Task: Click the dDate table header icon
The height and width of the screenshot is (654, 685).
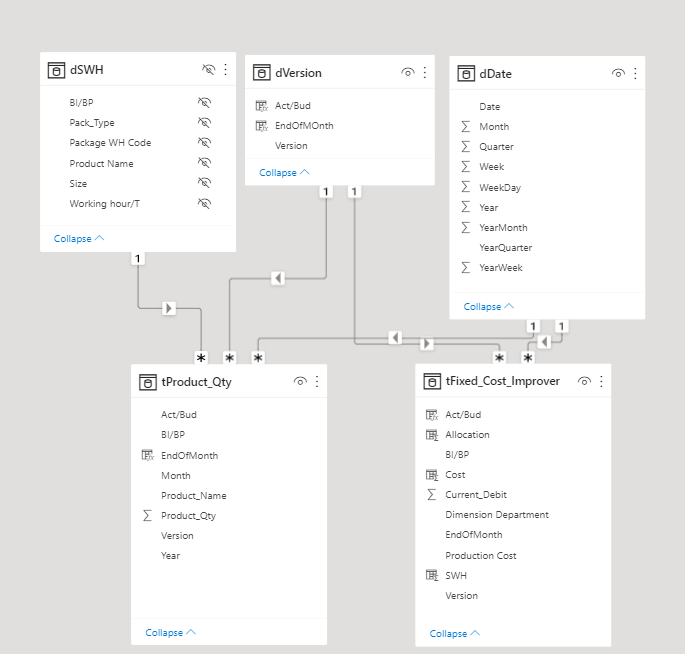Action: 466,74
